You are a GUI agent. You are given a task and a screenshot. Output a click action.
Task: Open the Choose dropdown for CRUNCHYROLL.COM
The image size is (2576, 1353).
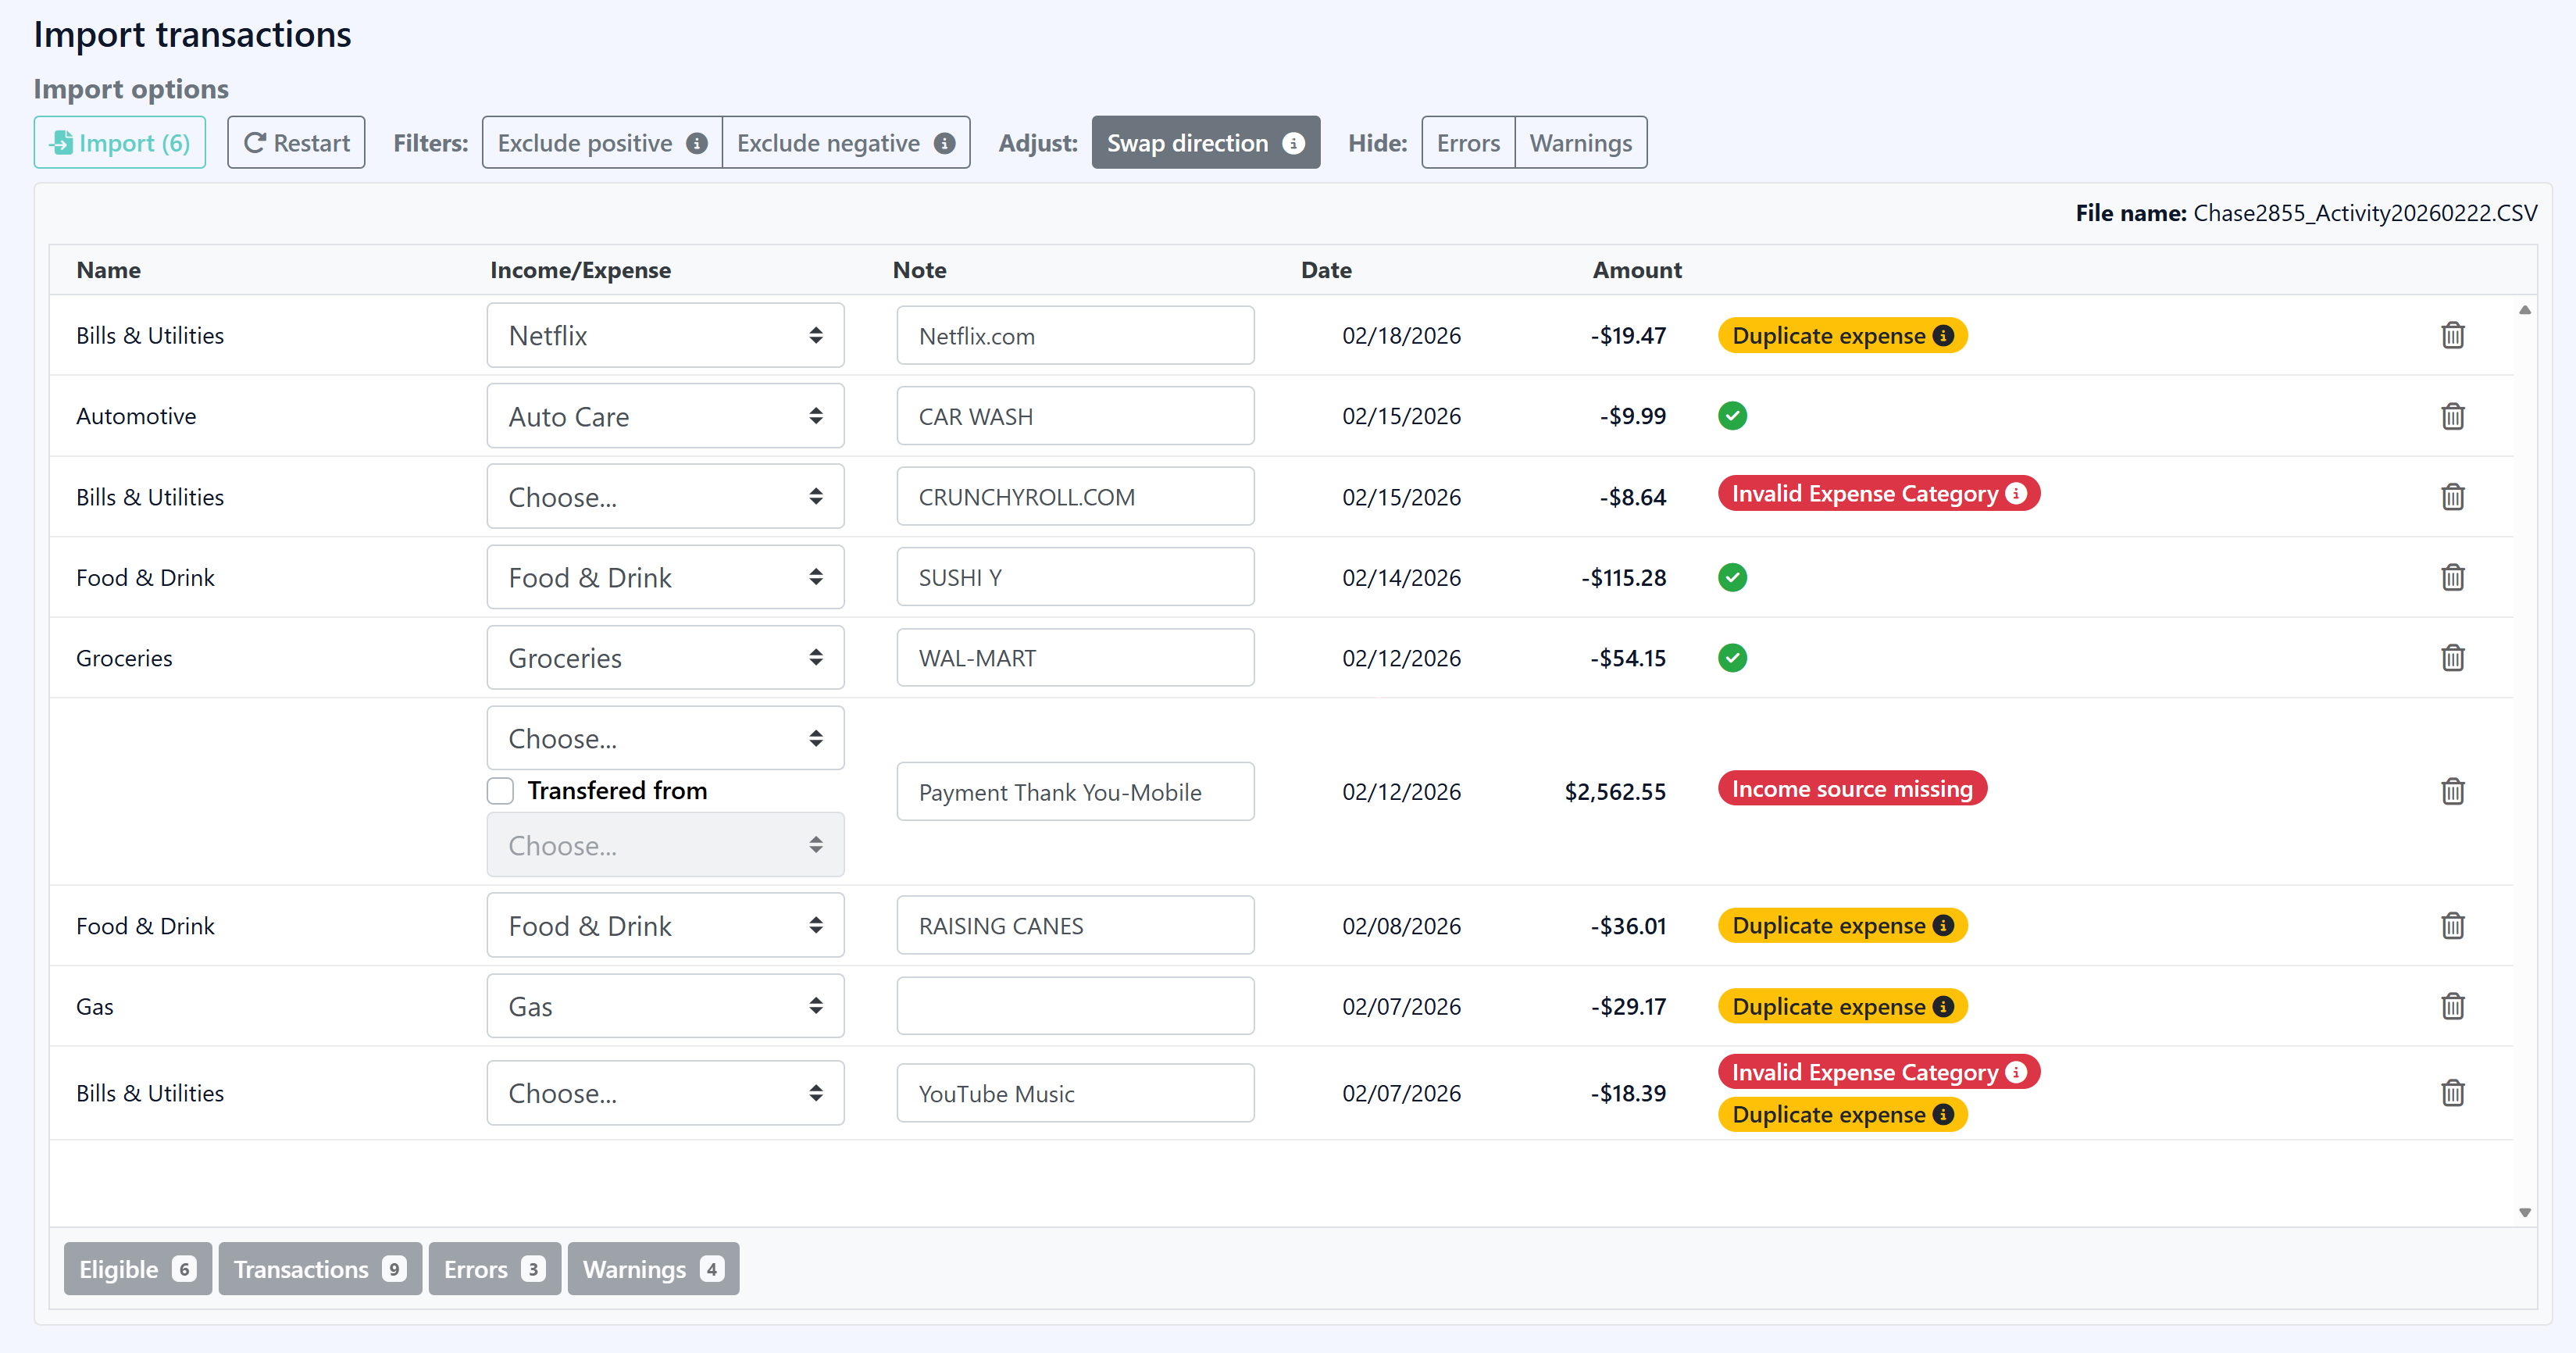click(665, 496)
